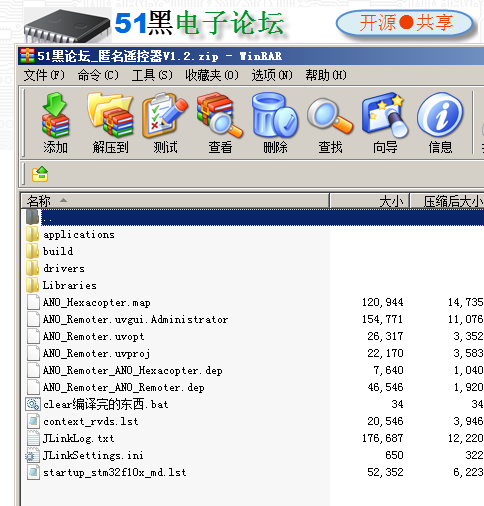Image resolution: width=484 pixels, height=506 pixels.
Task: Open the 工具(S) menu
Action: 152,75
